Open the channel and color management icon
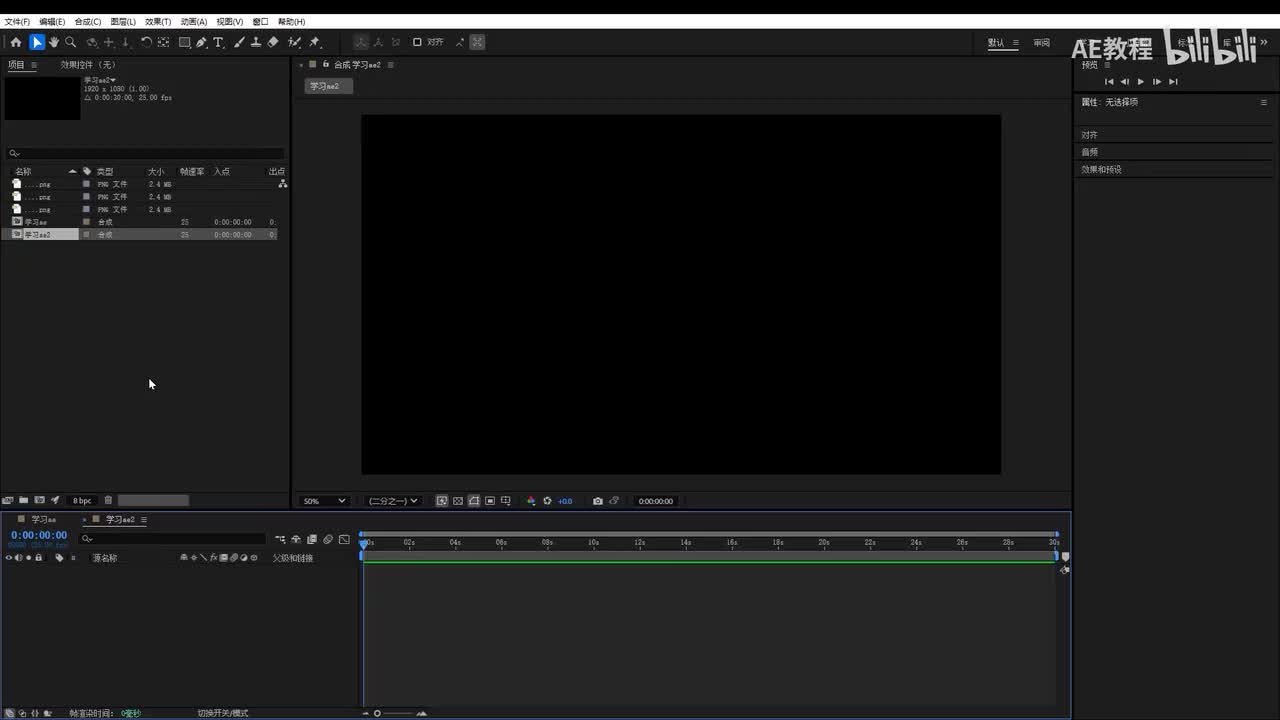 tap(531, 501)
